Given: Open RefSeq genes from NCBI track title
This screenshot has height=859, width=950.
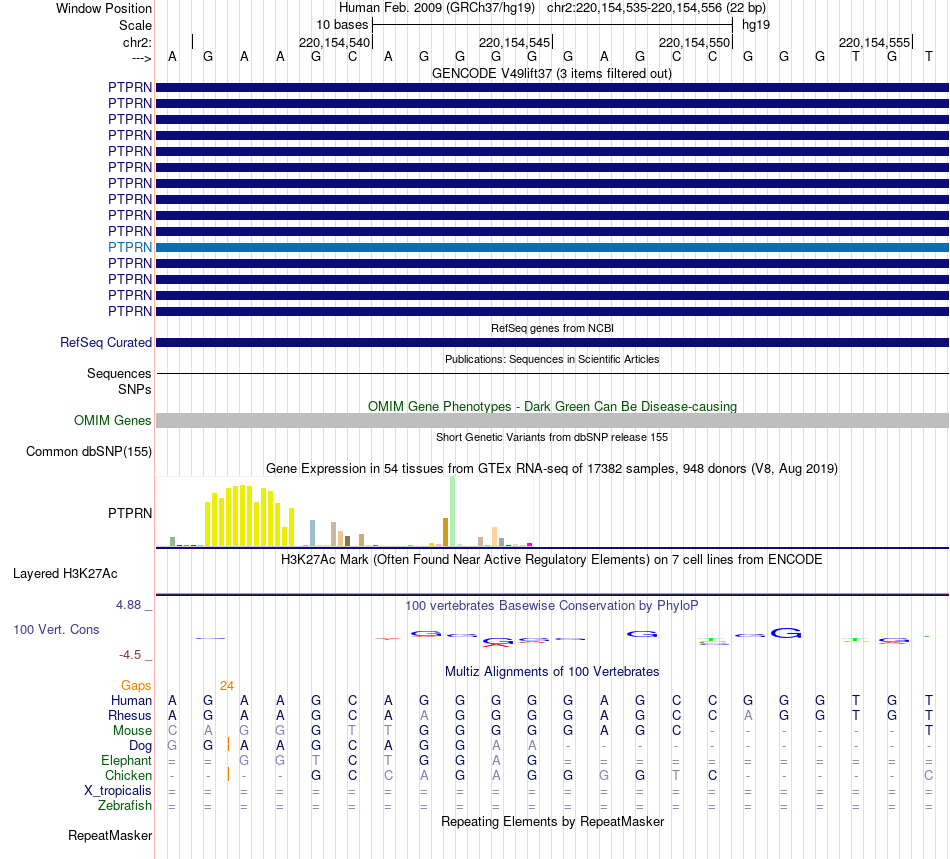Looking at the screenshot, I should click(x=552, y=328).
